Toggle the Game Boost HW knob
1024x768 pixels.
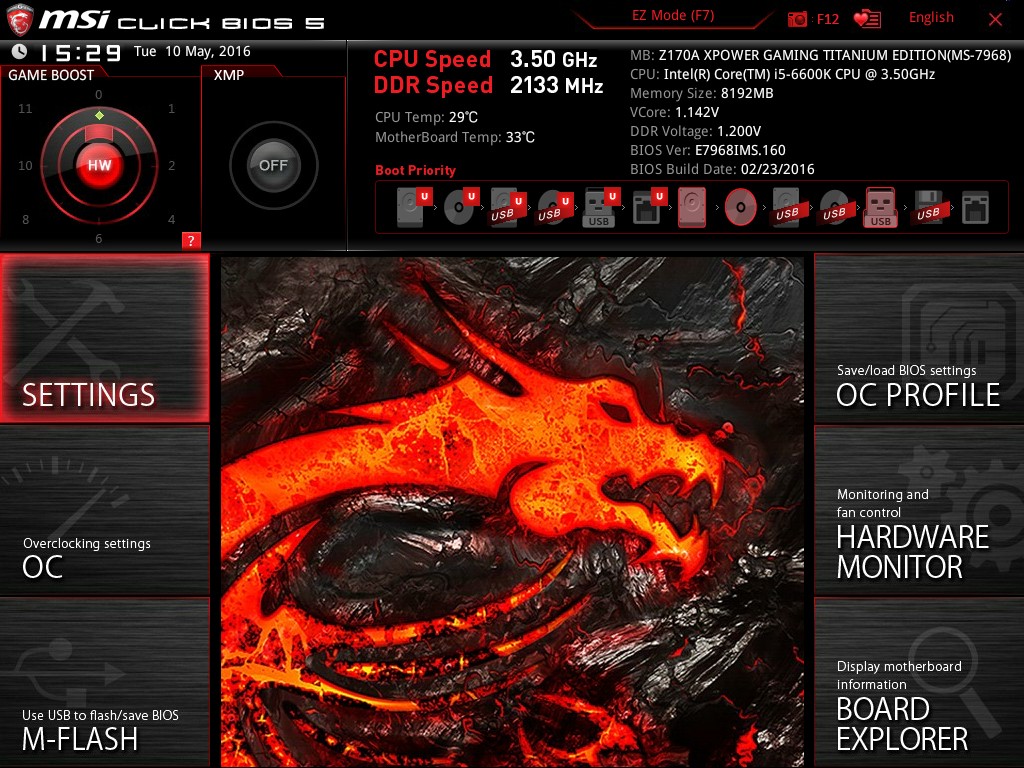(99, 165)
